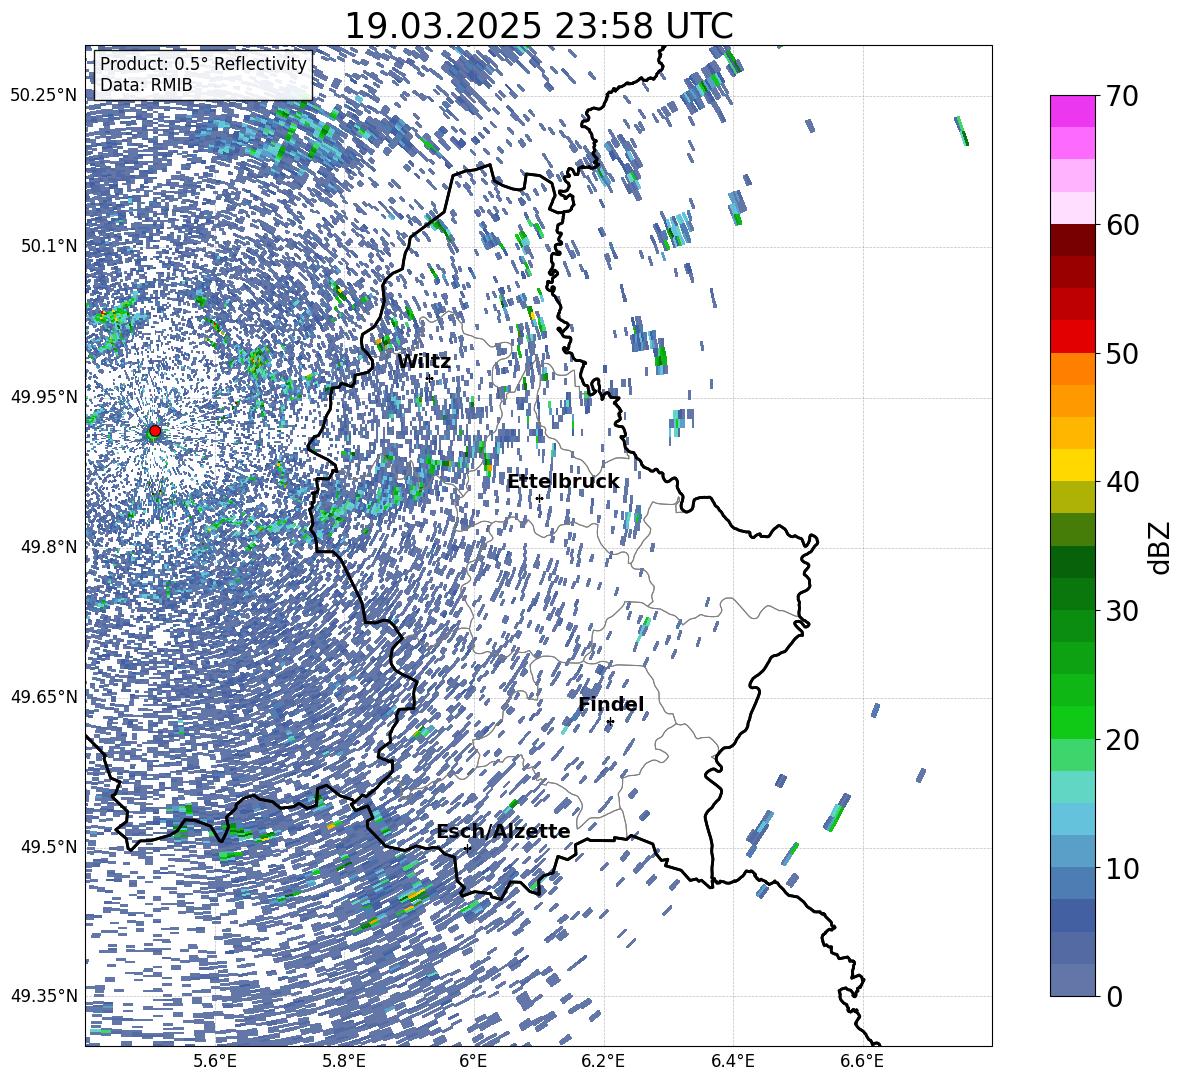Click the colorbar 10 tick label
This screenshot has height=1081, width=1184.
pyautogui.click(x=1122, y=868)
